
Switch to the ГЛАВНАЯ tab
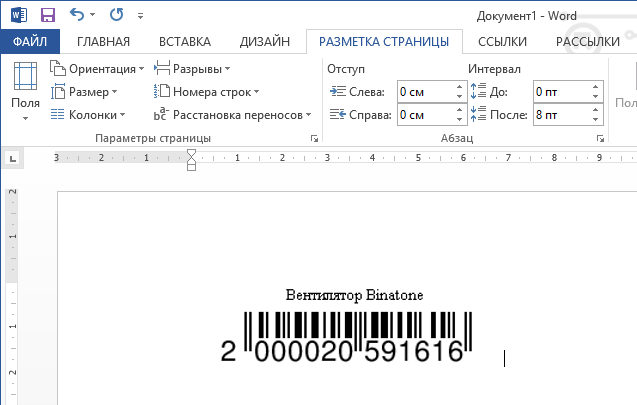click(104, 41)
